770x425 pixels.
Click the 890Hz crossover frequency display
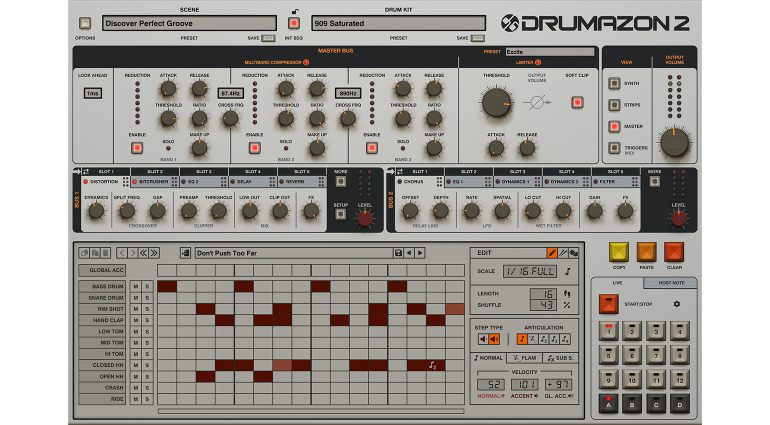click(348, 93)
